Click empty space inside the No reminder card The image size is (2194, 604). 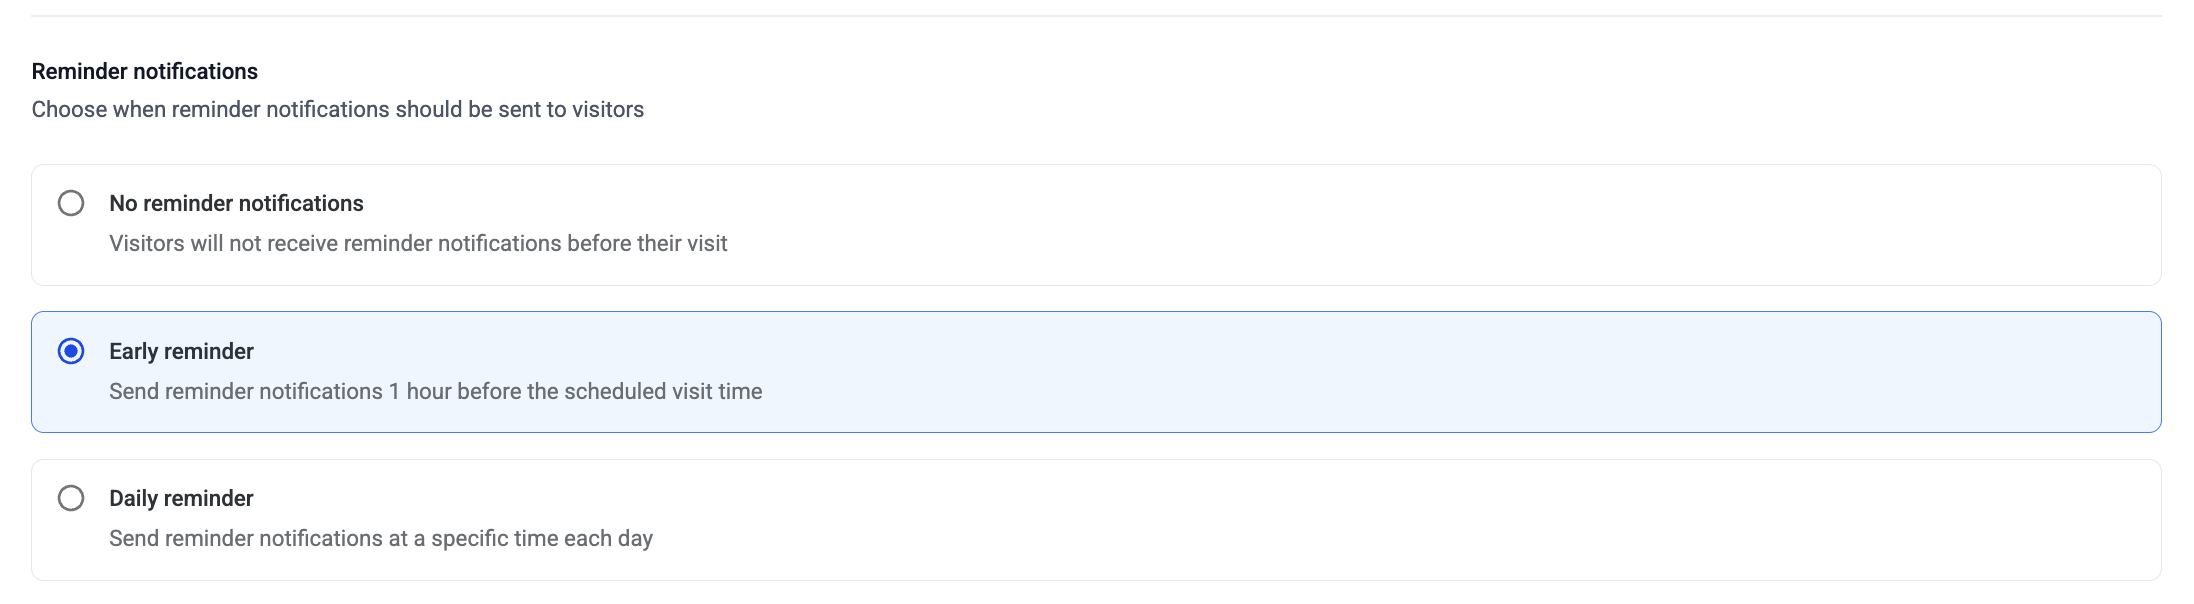pyautogui.click(x=1400, y=225)
